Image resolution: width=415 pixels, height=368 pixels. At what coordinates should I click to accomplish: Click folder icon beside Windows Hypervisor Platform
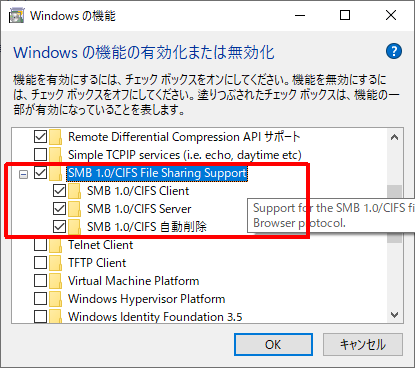point(56,299)
